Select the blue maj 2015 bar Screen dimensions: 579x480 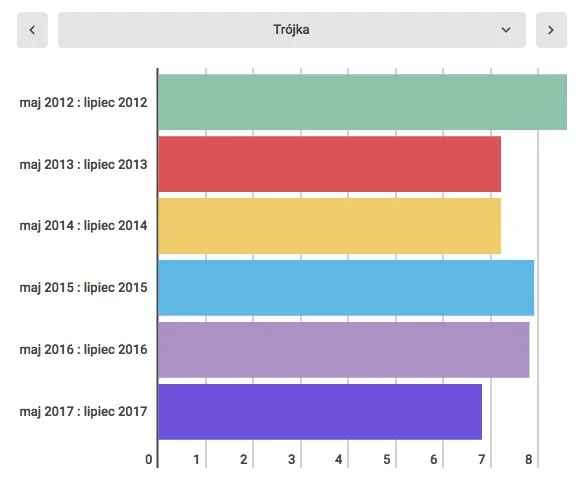(x=346, y=288)
